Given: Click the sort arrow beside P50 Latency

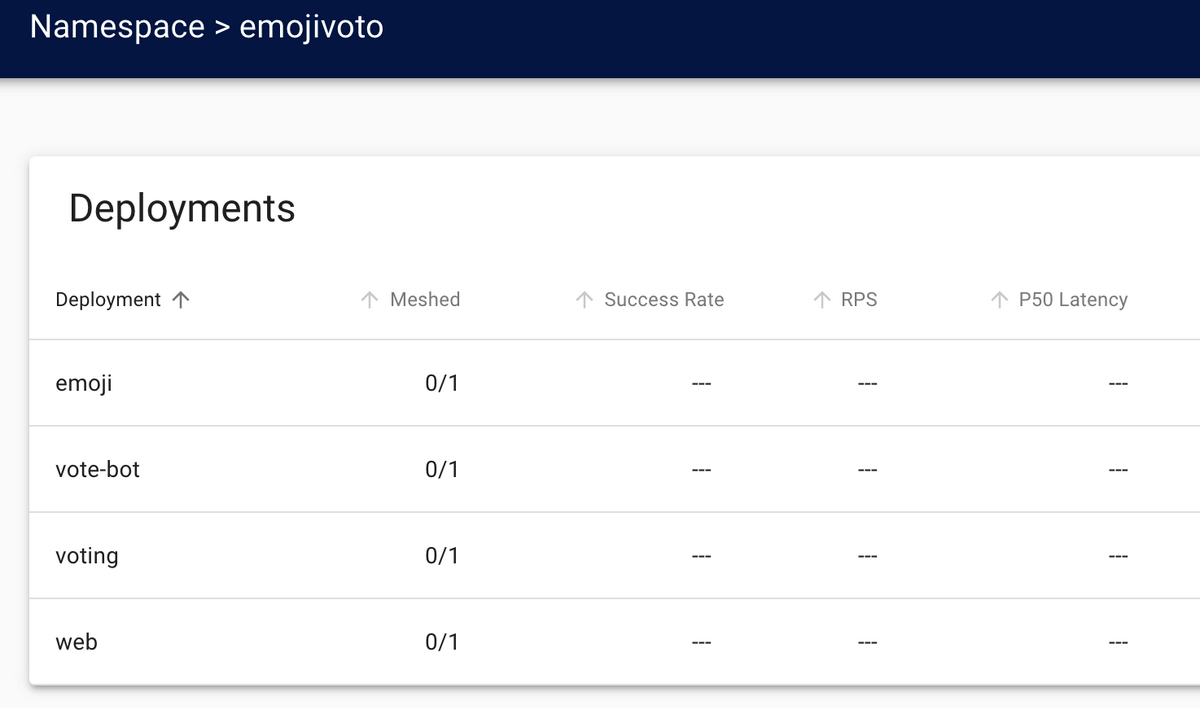Looking at the screenshot, I should pos(999,300).
